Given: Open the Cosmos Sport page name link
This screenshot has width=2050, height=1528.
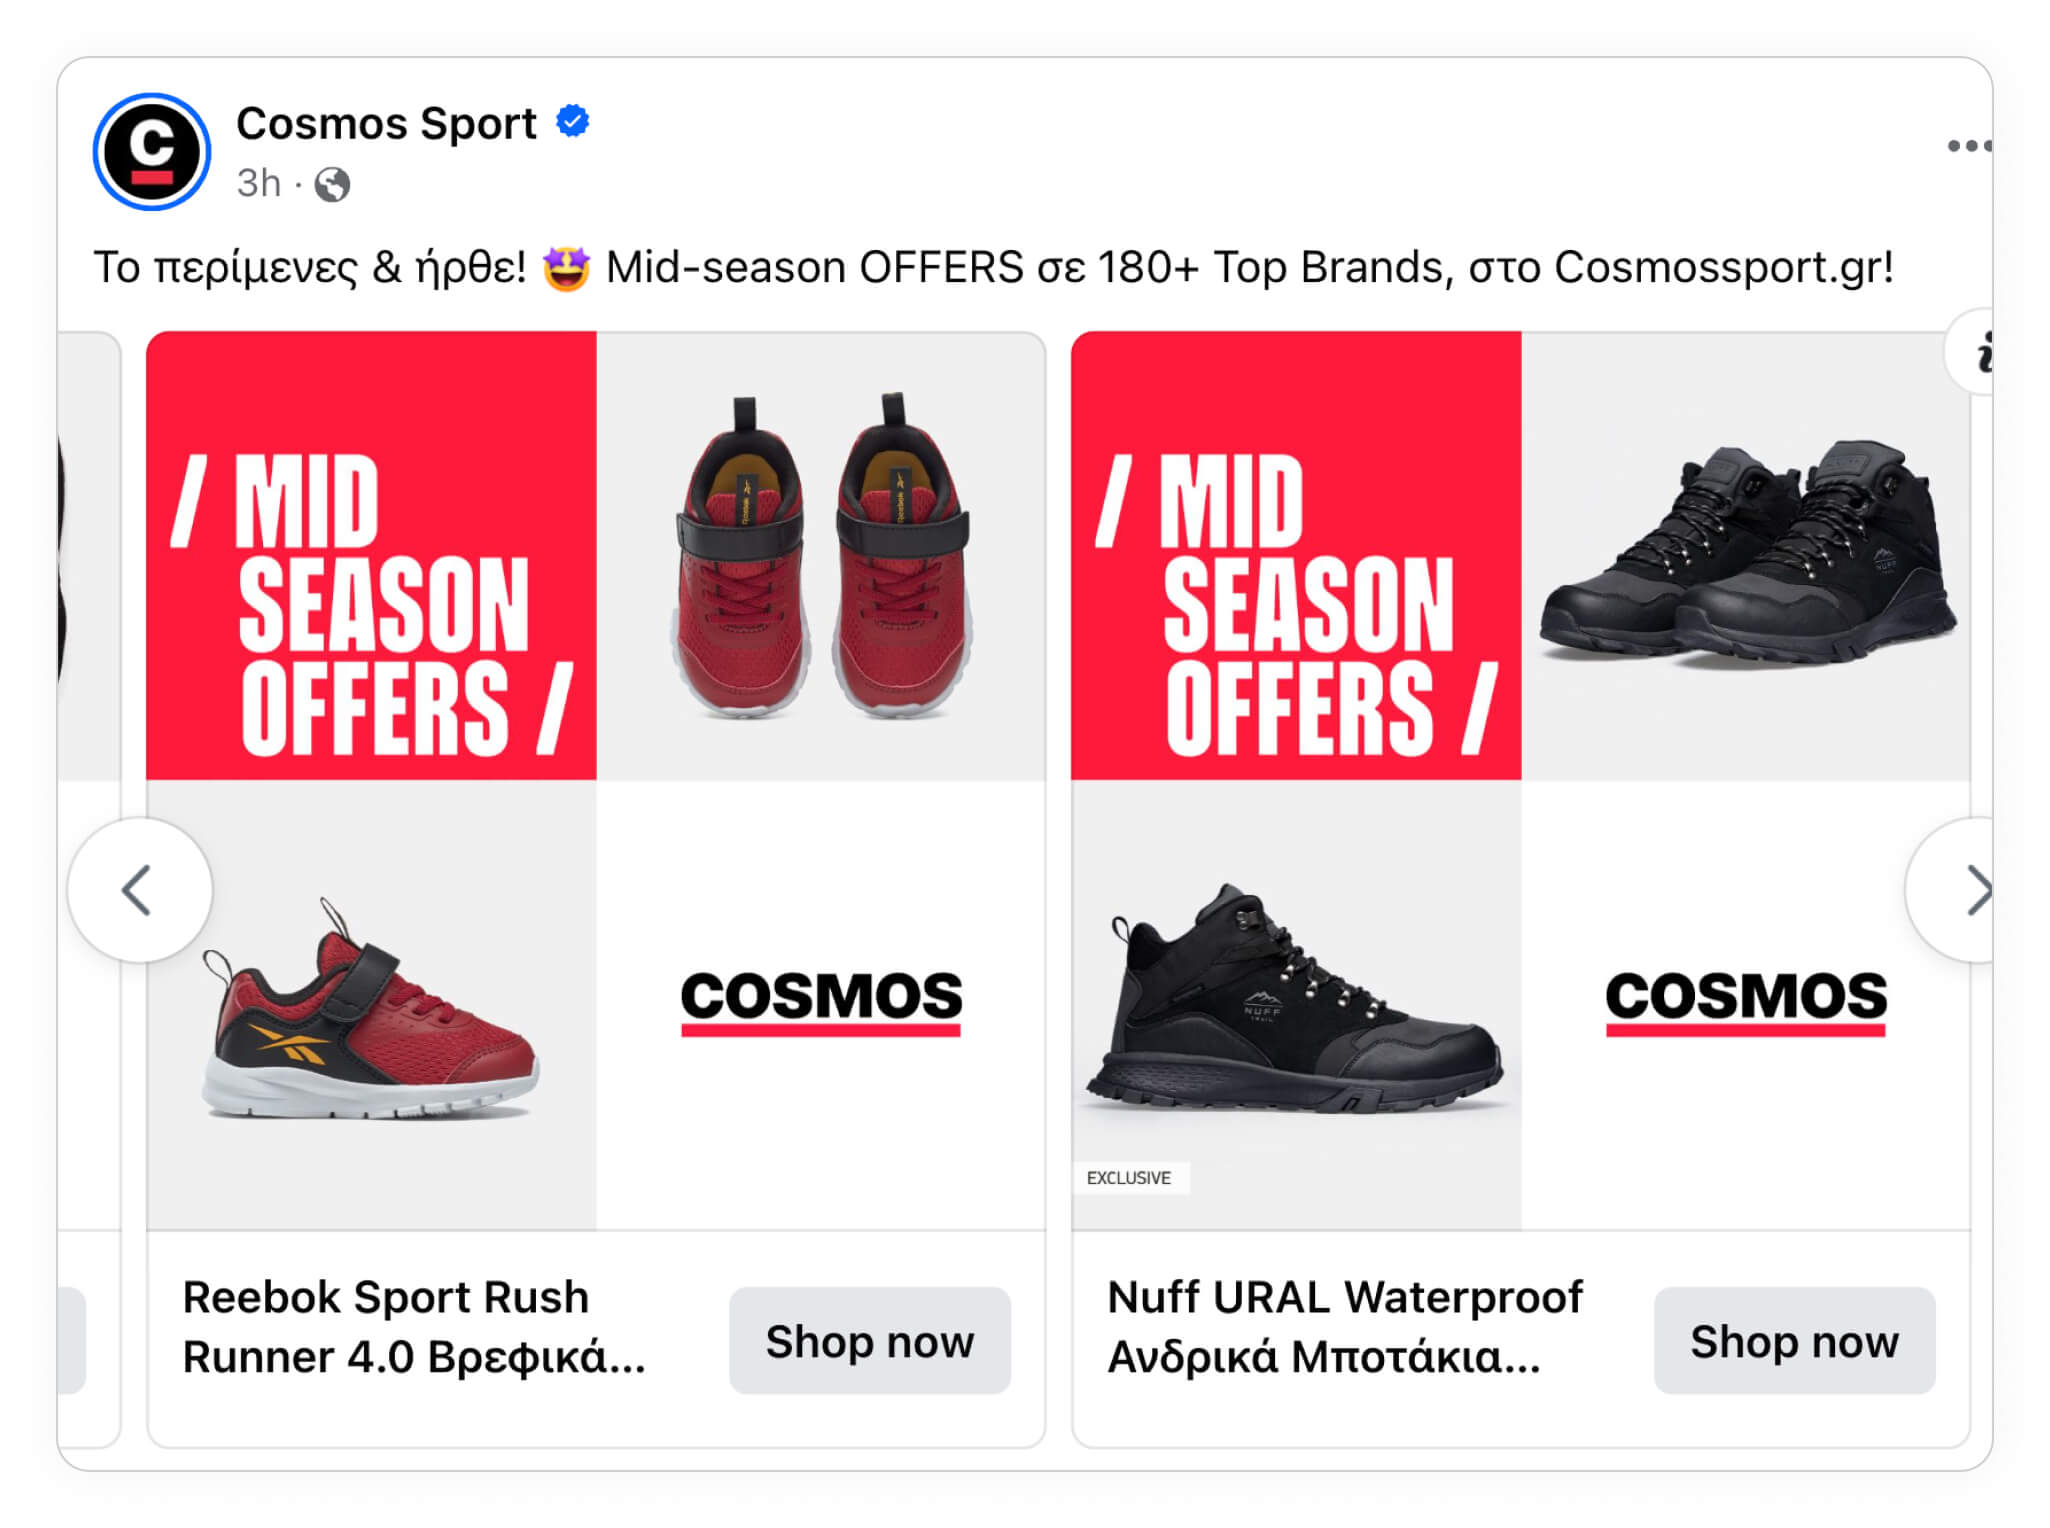Looking at the screenshot, I should pos(385,122).
